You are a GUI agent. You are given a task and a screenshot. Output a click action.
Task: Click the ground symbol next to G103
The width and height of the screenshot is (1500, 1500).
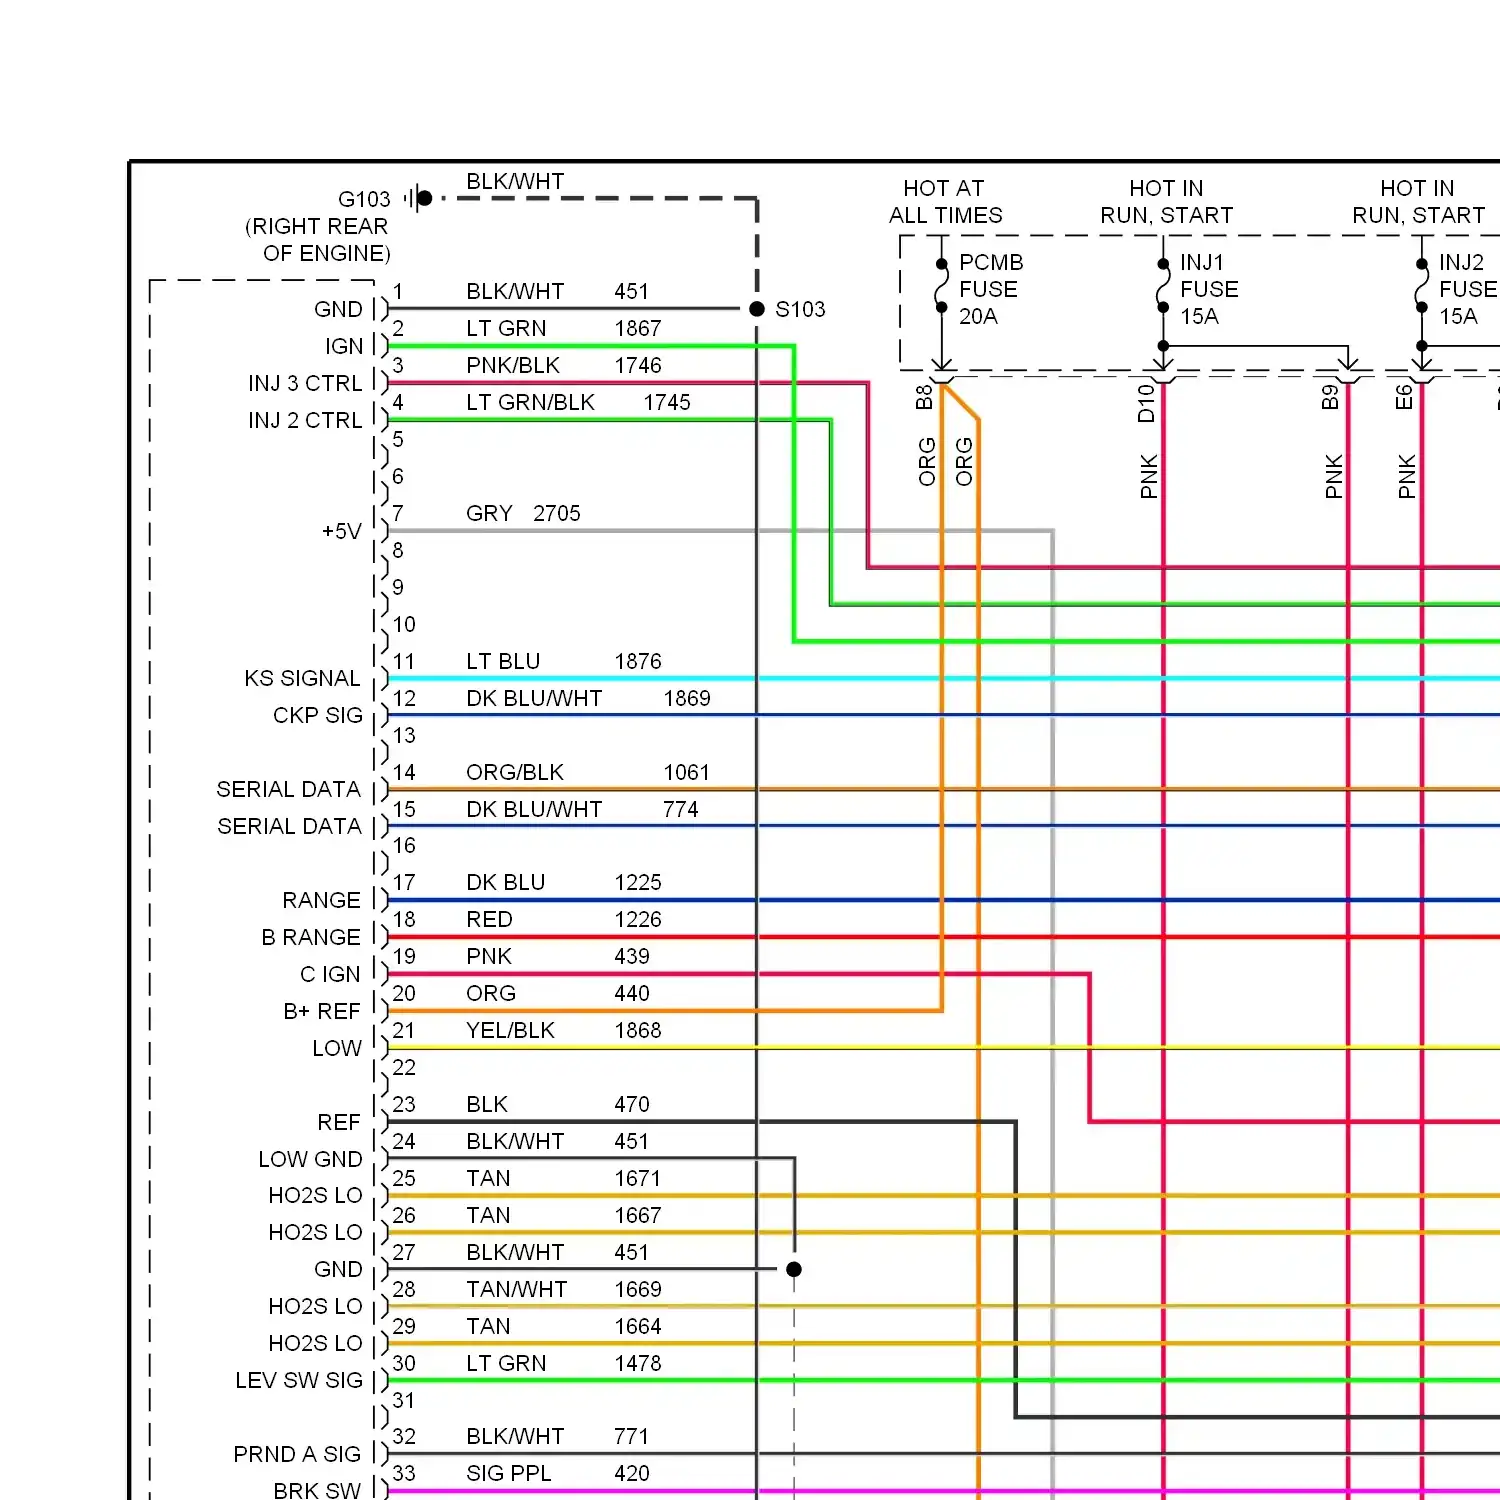(418, 198)
